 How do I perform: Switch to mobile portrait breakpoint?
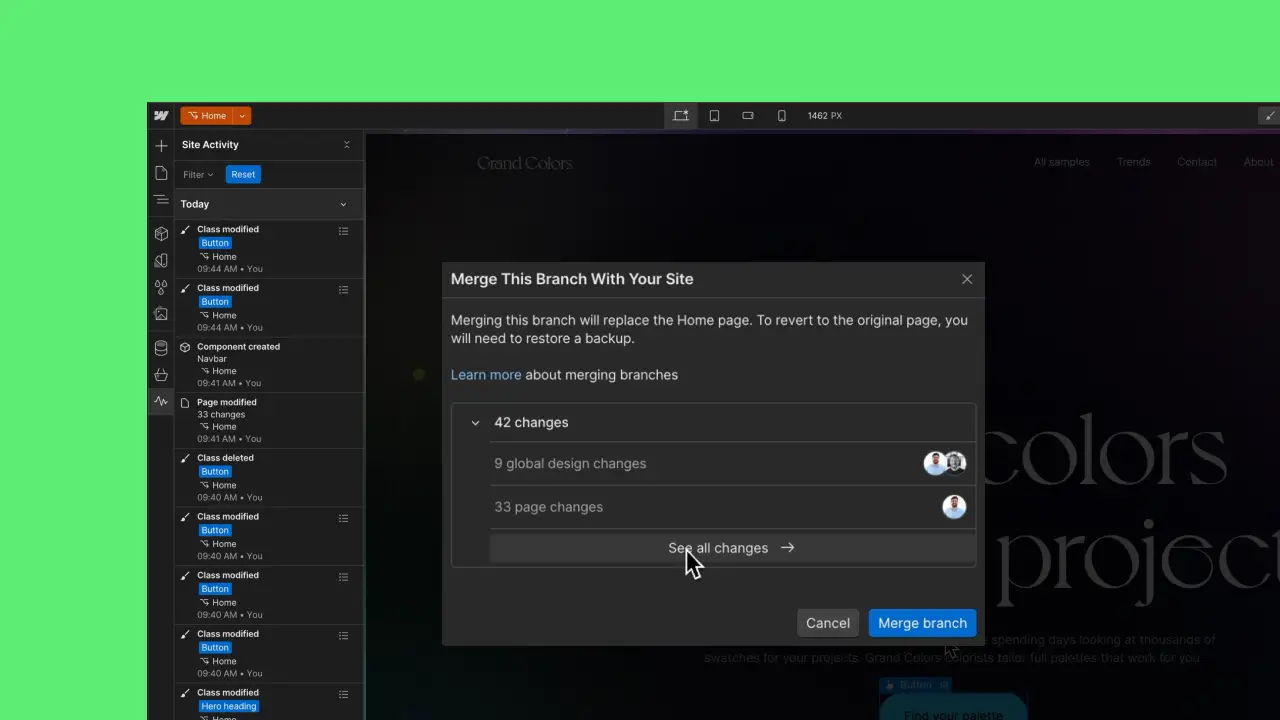click(x=781, y=115)
